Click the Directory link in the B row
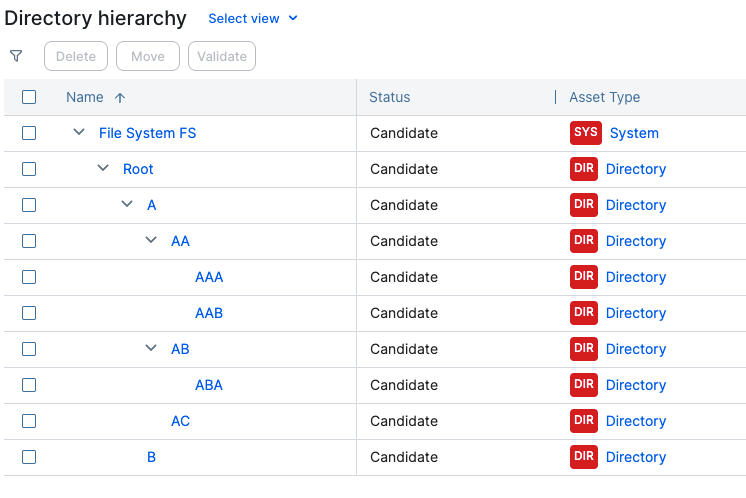 coord(636,457)
